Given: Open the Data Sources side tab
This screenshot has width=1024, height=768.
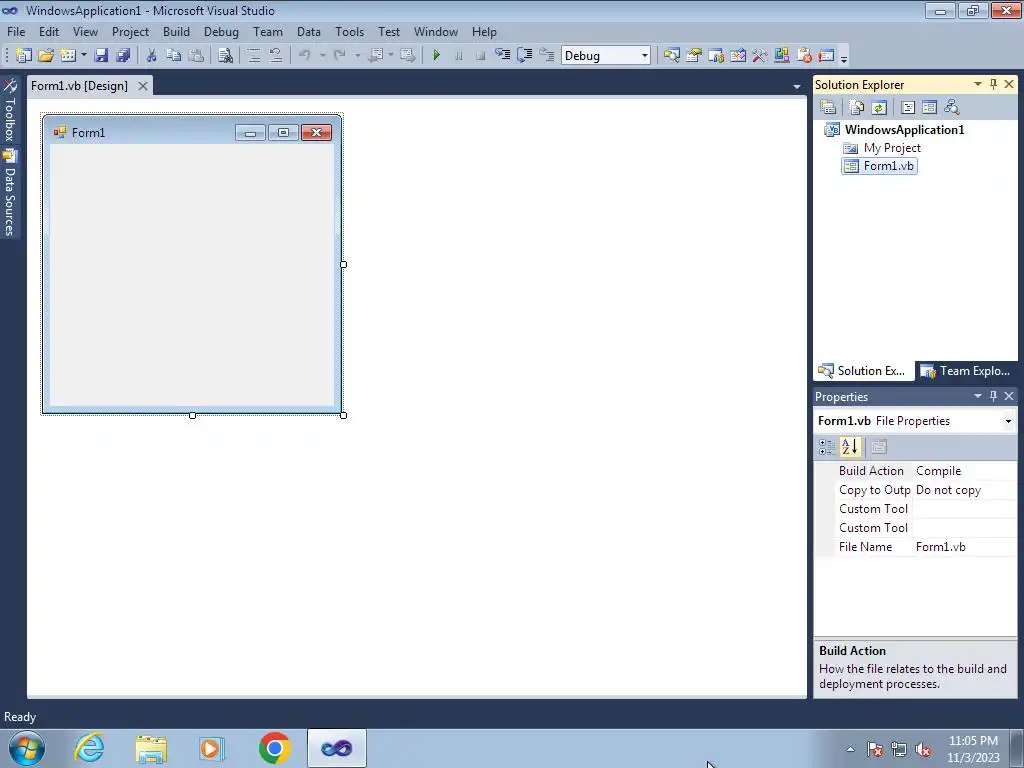Looking at the screenshot, I should (9, 193).
